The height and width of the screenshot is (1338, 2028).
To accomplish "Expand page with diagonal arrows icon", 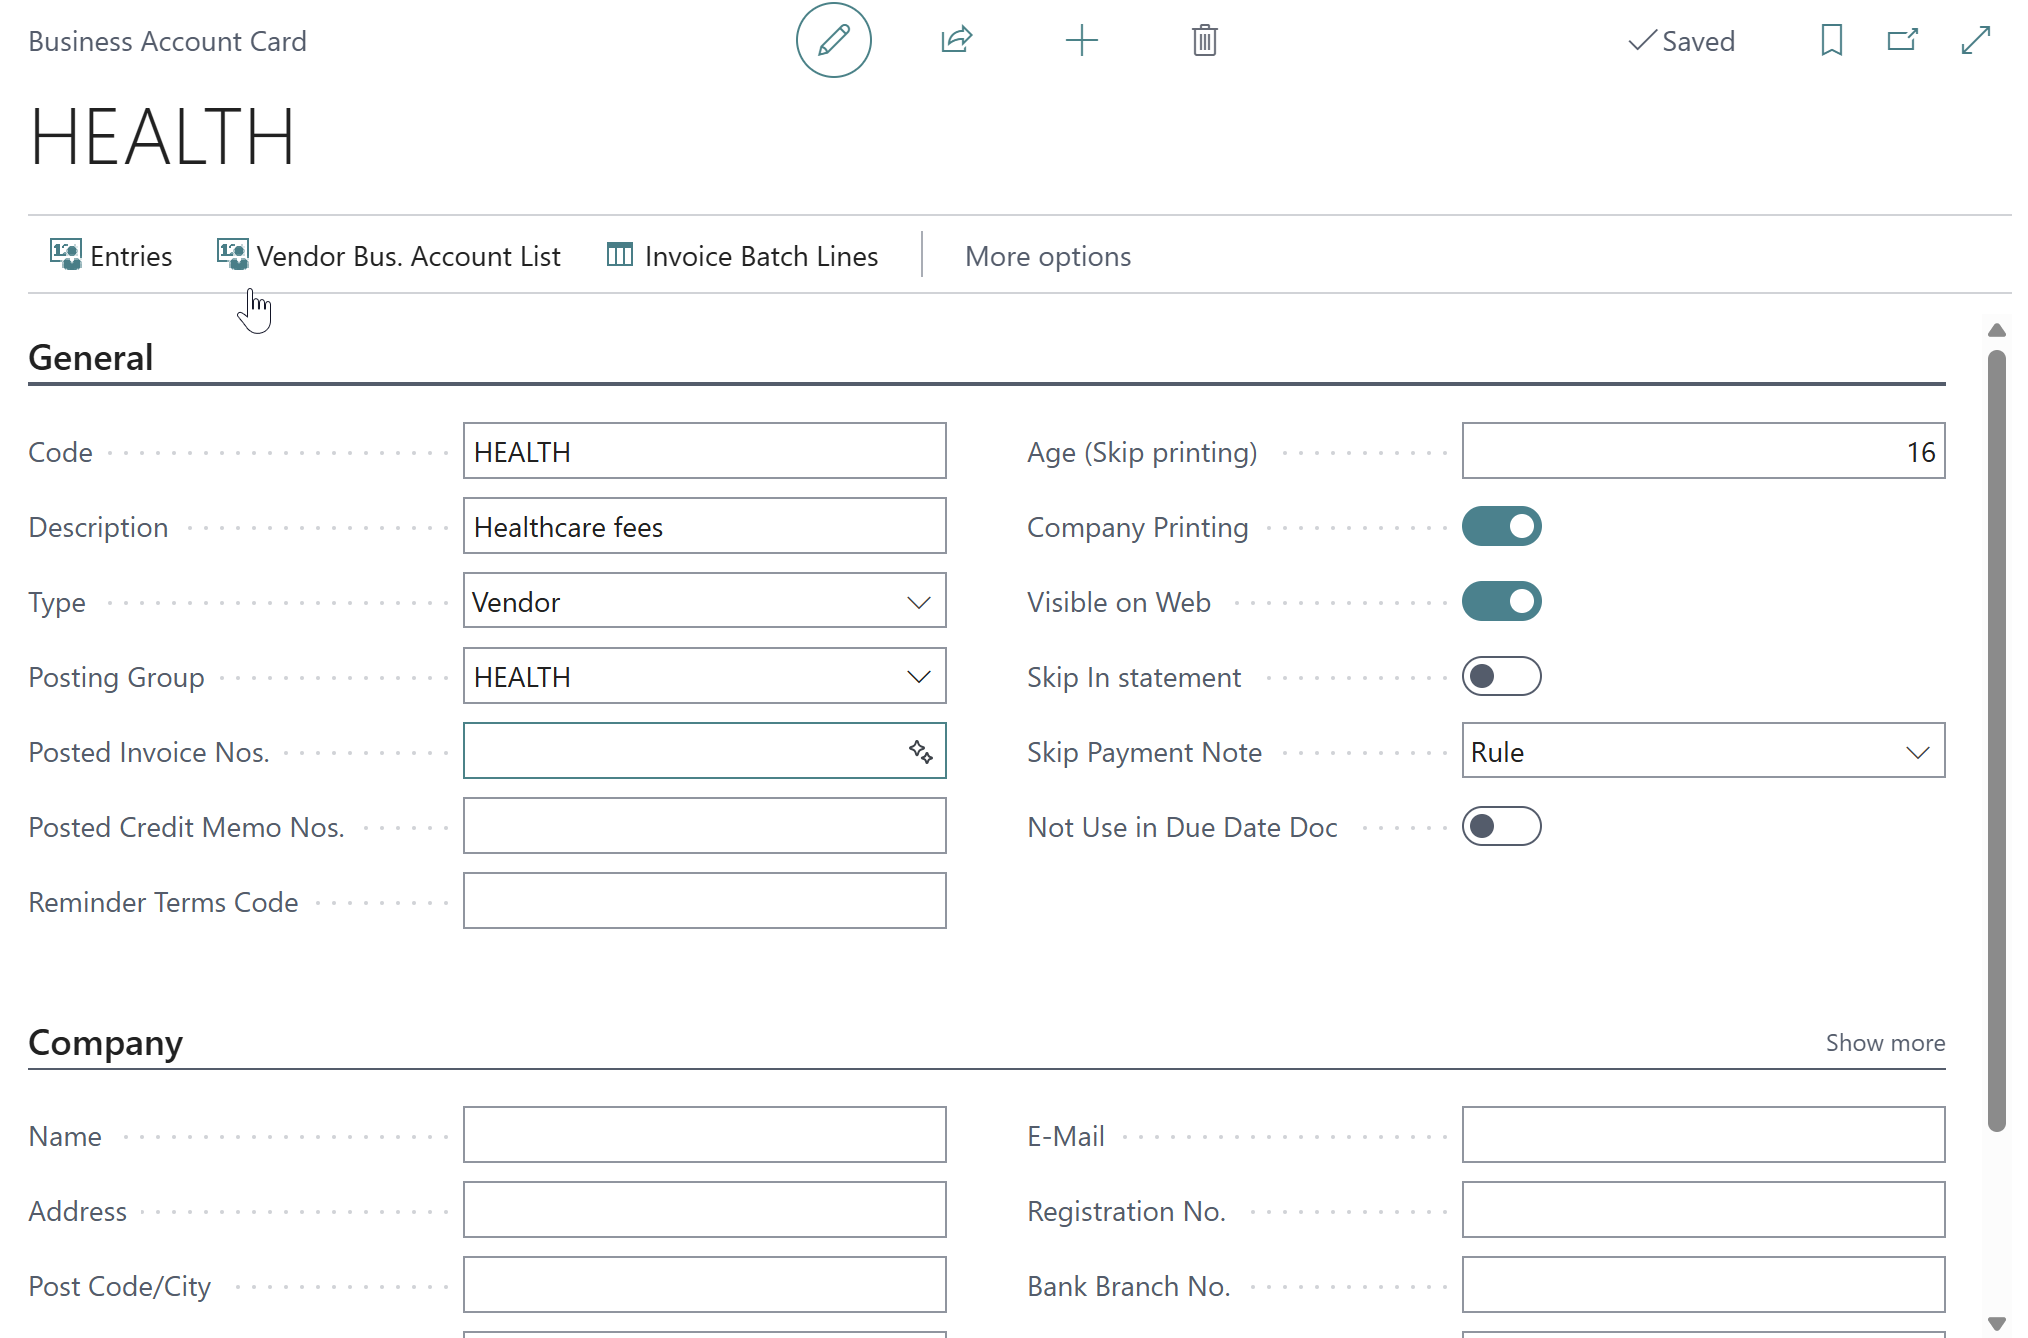I will point(1976,41).
